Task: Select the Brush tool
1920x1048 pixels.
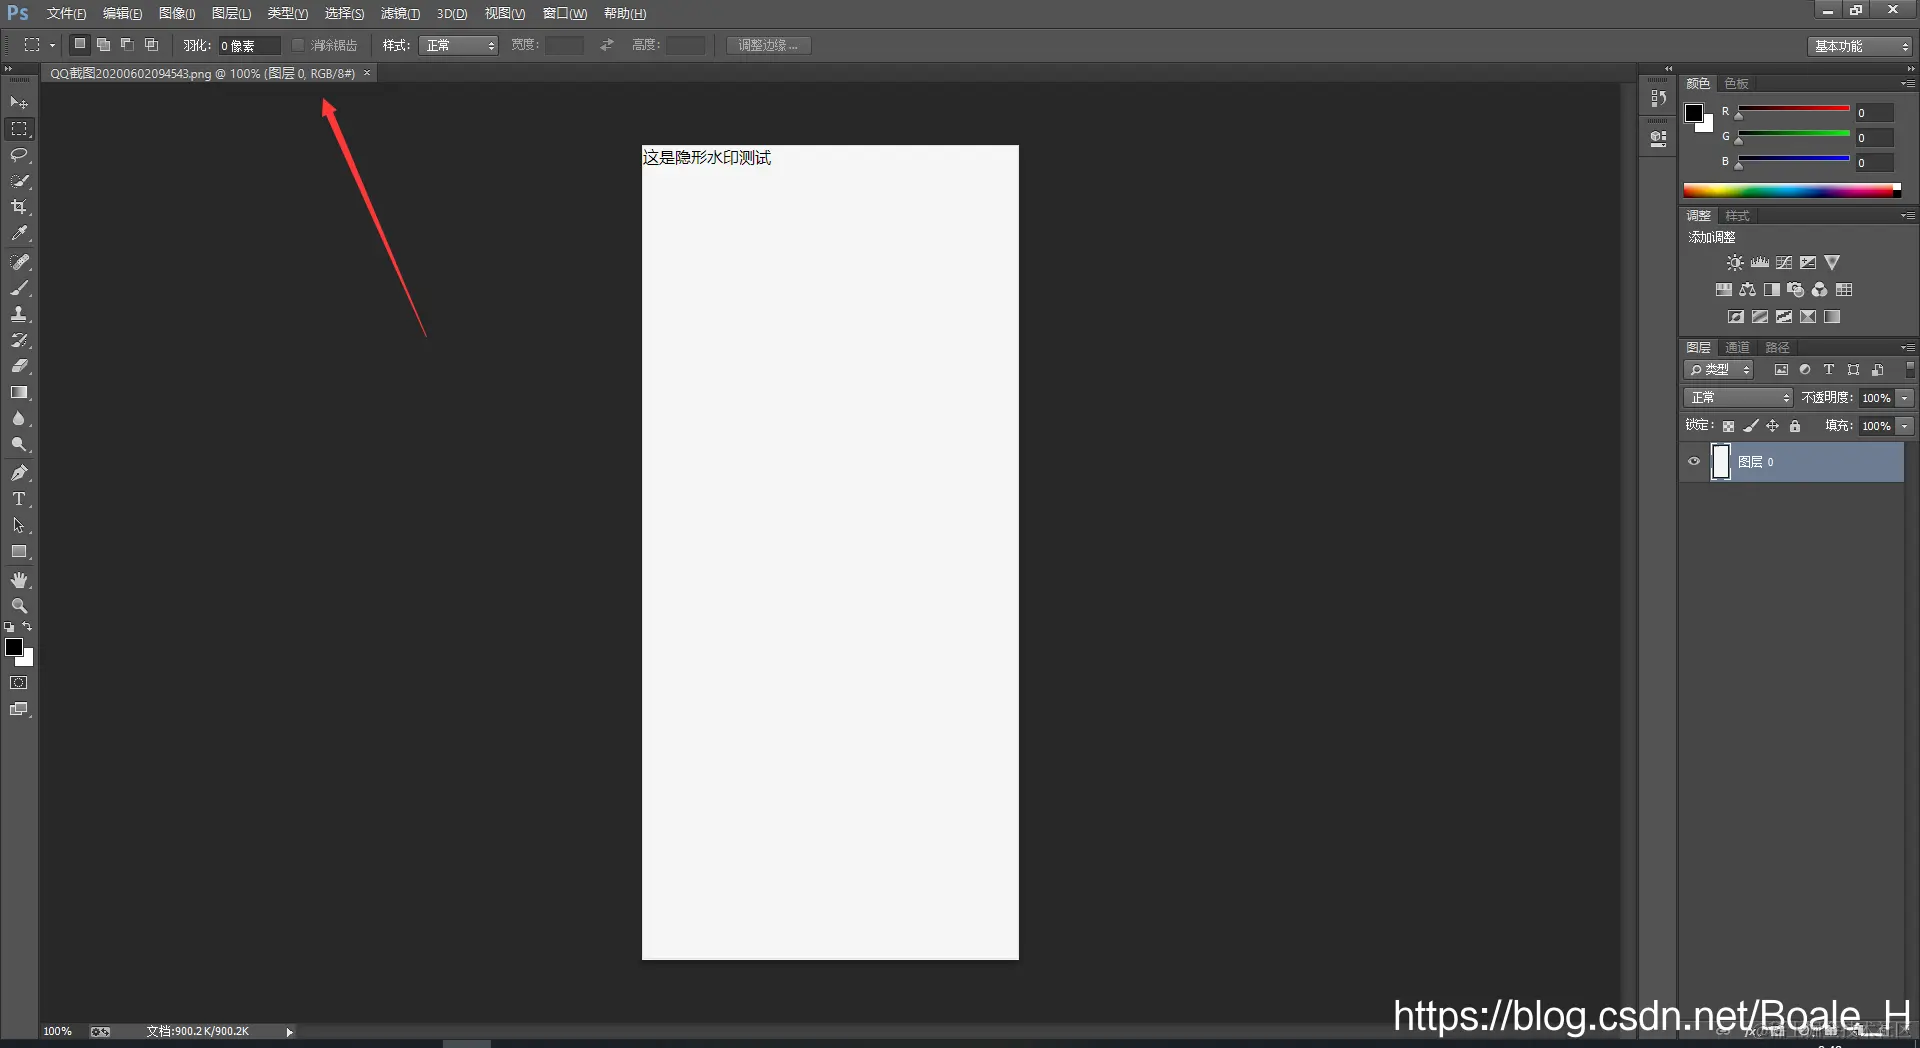Action: click(18, 288)
